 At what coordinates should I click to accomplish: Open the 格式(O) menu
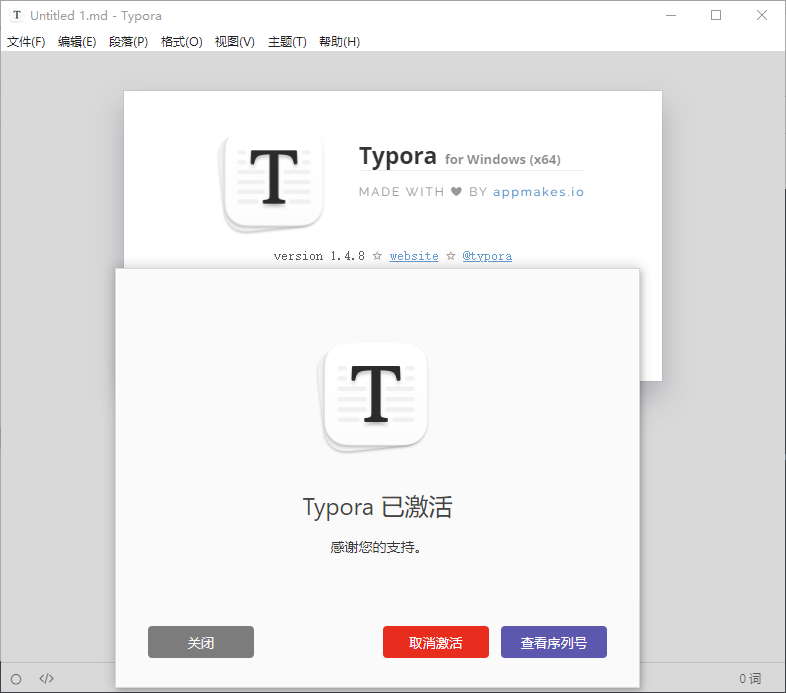tap(181, 42)
